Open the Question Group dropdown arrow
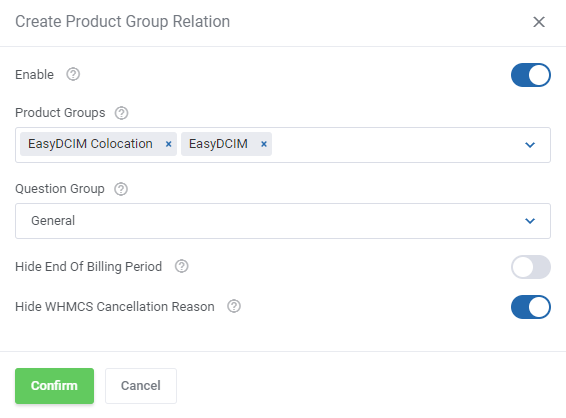 tap(530, 221)
